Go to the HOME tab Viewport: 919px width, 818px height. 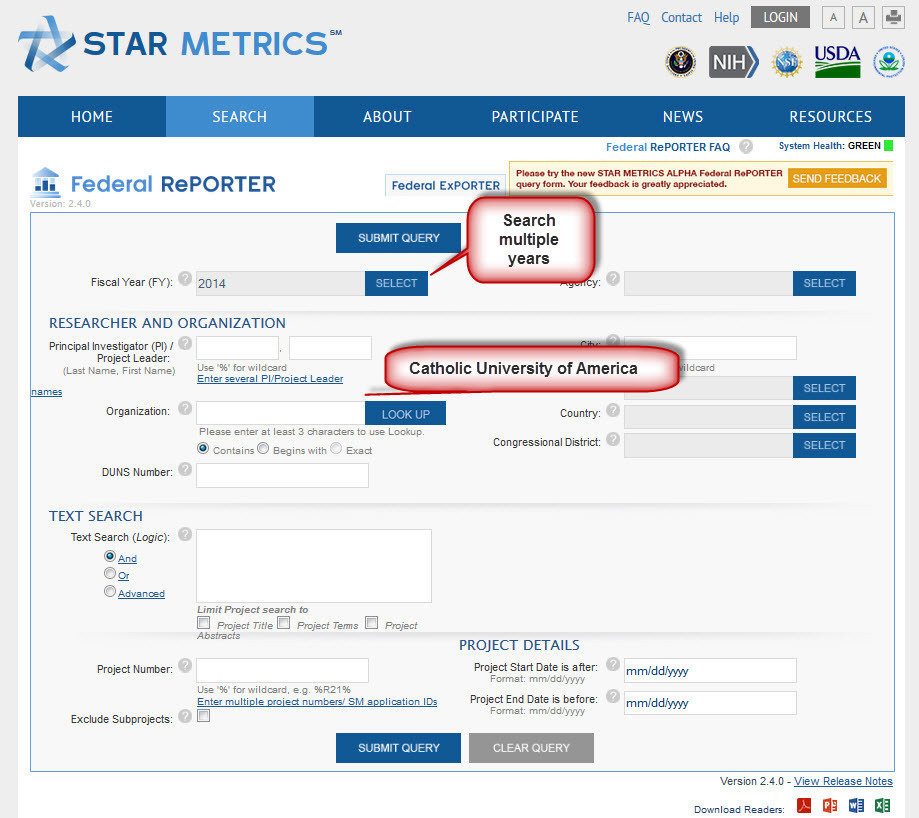92,117
